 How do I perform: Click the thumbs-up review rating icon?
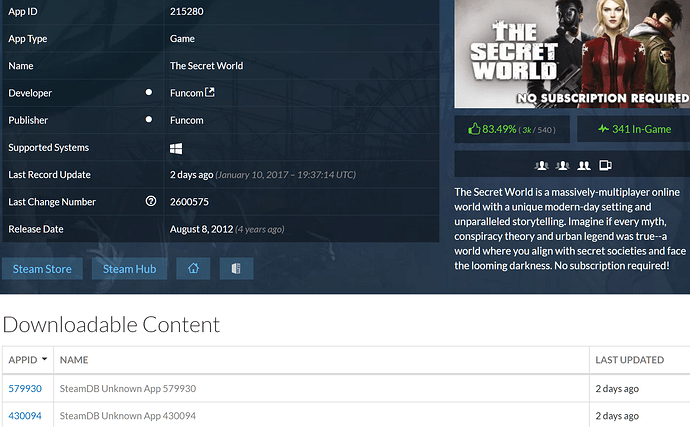(x=474, y=129)
